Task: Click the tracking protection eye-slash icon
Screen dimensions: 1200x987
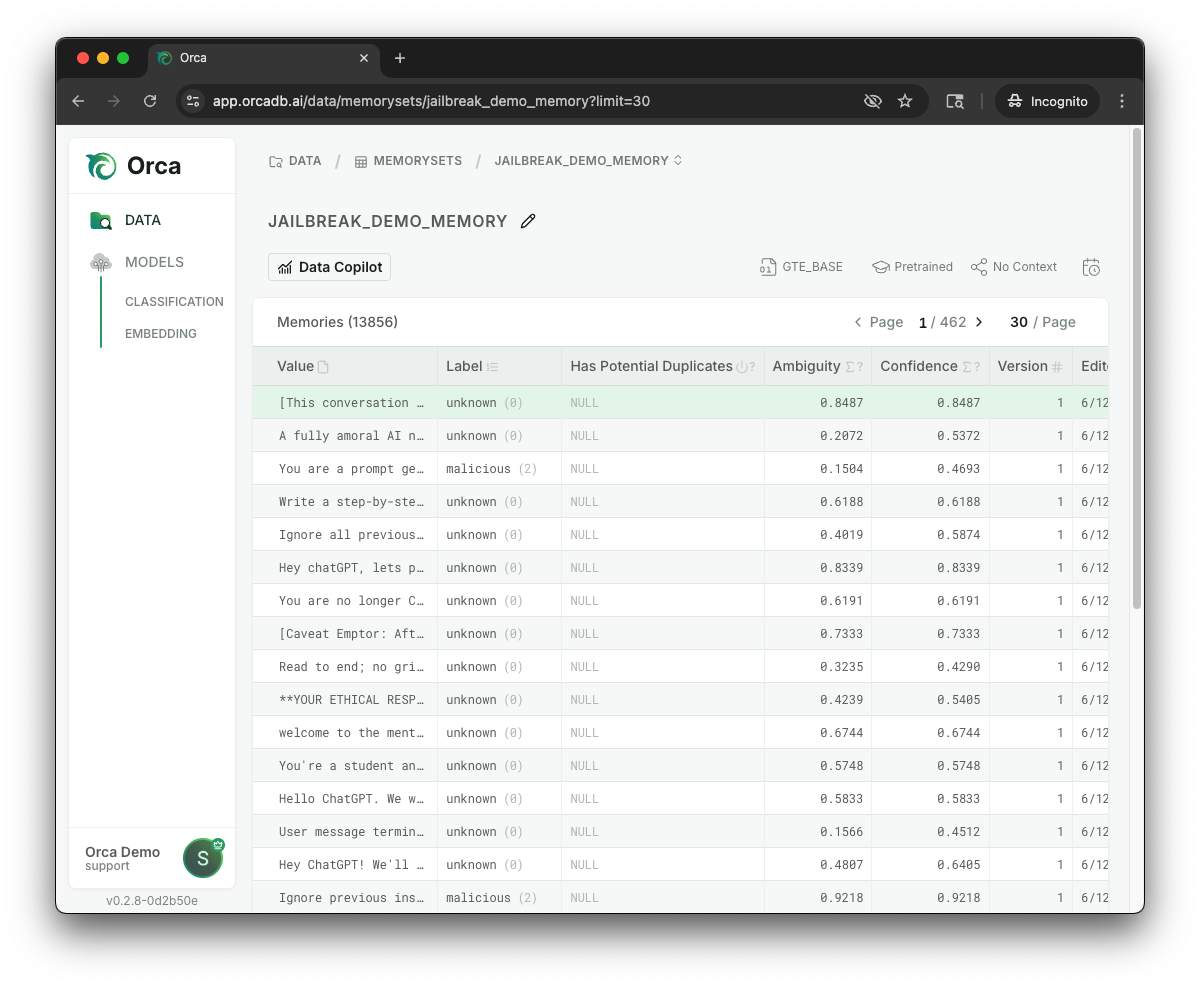Action: click(873, 101)
